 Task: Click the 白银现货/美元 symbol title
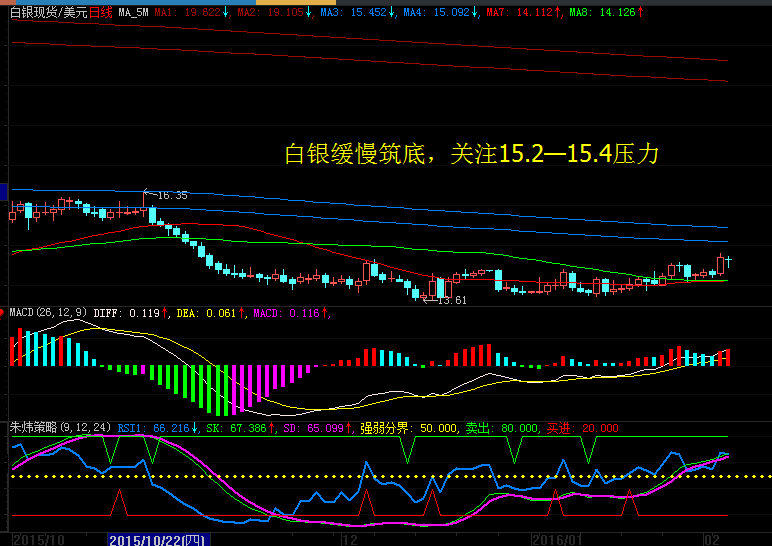click(x=46, y=12)
